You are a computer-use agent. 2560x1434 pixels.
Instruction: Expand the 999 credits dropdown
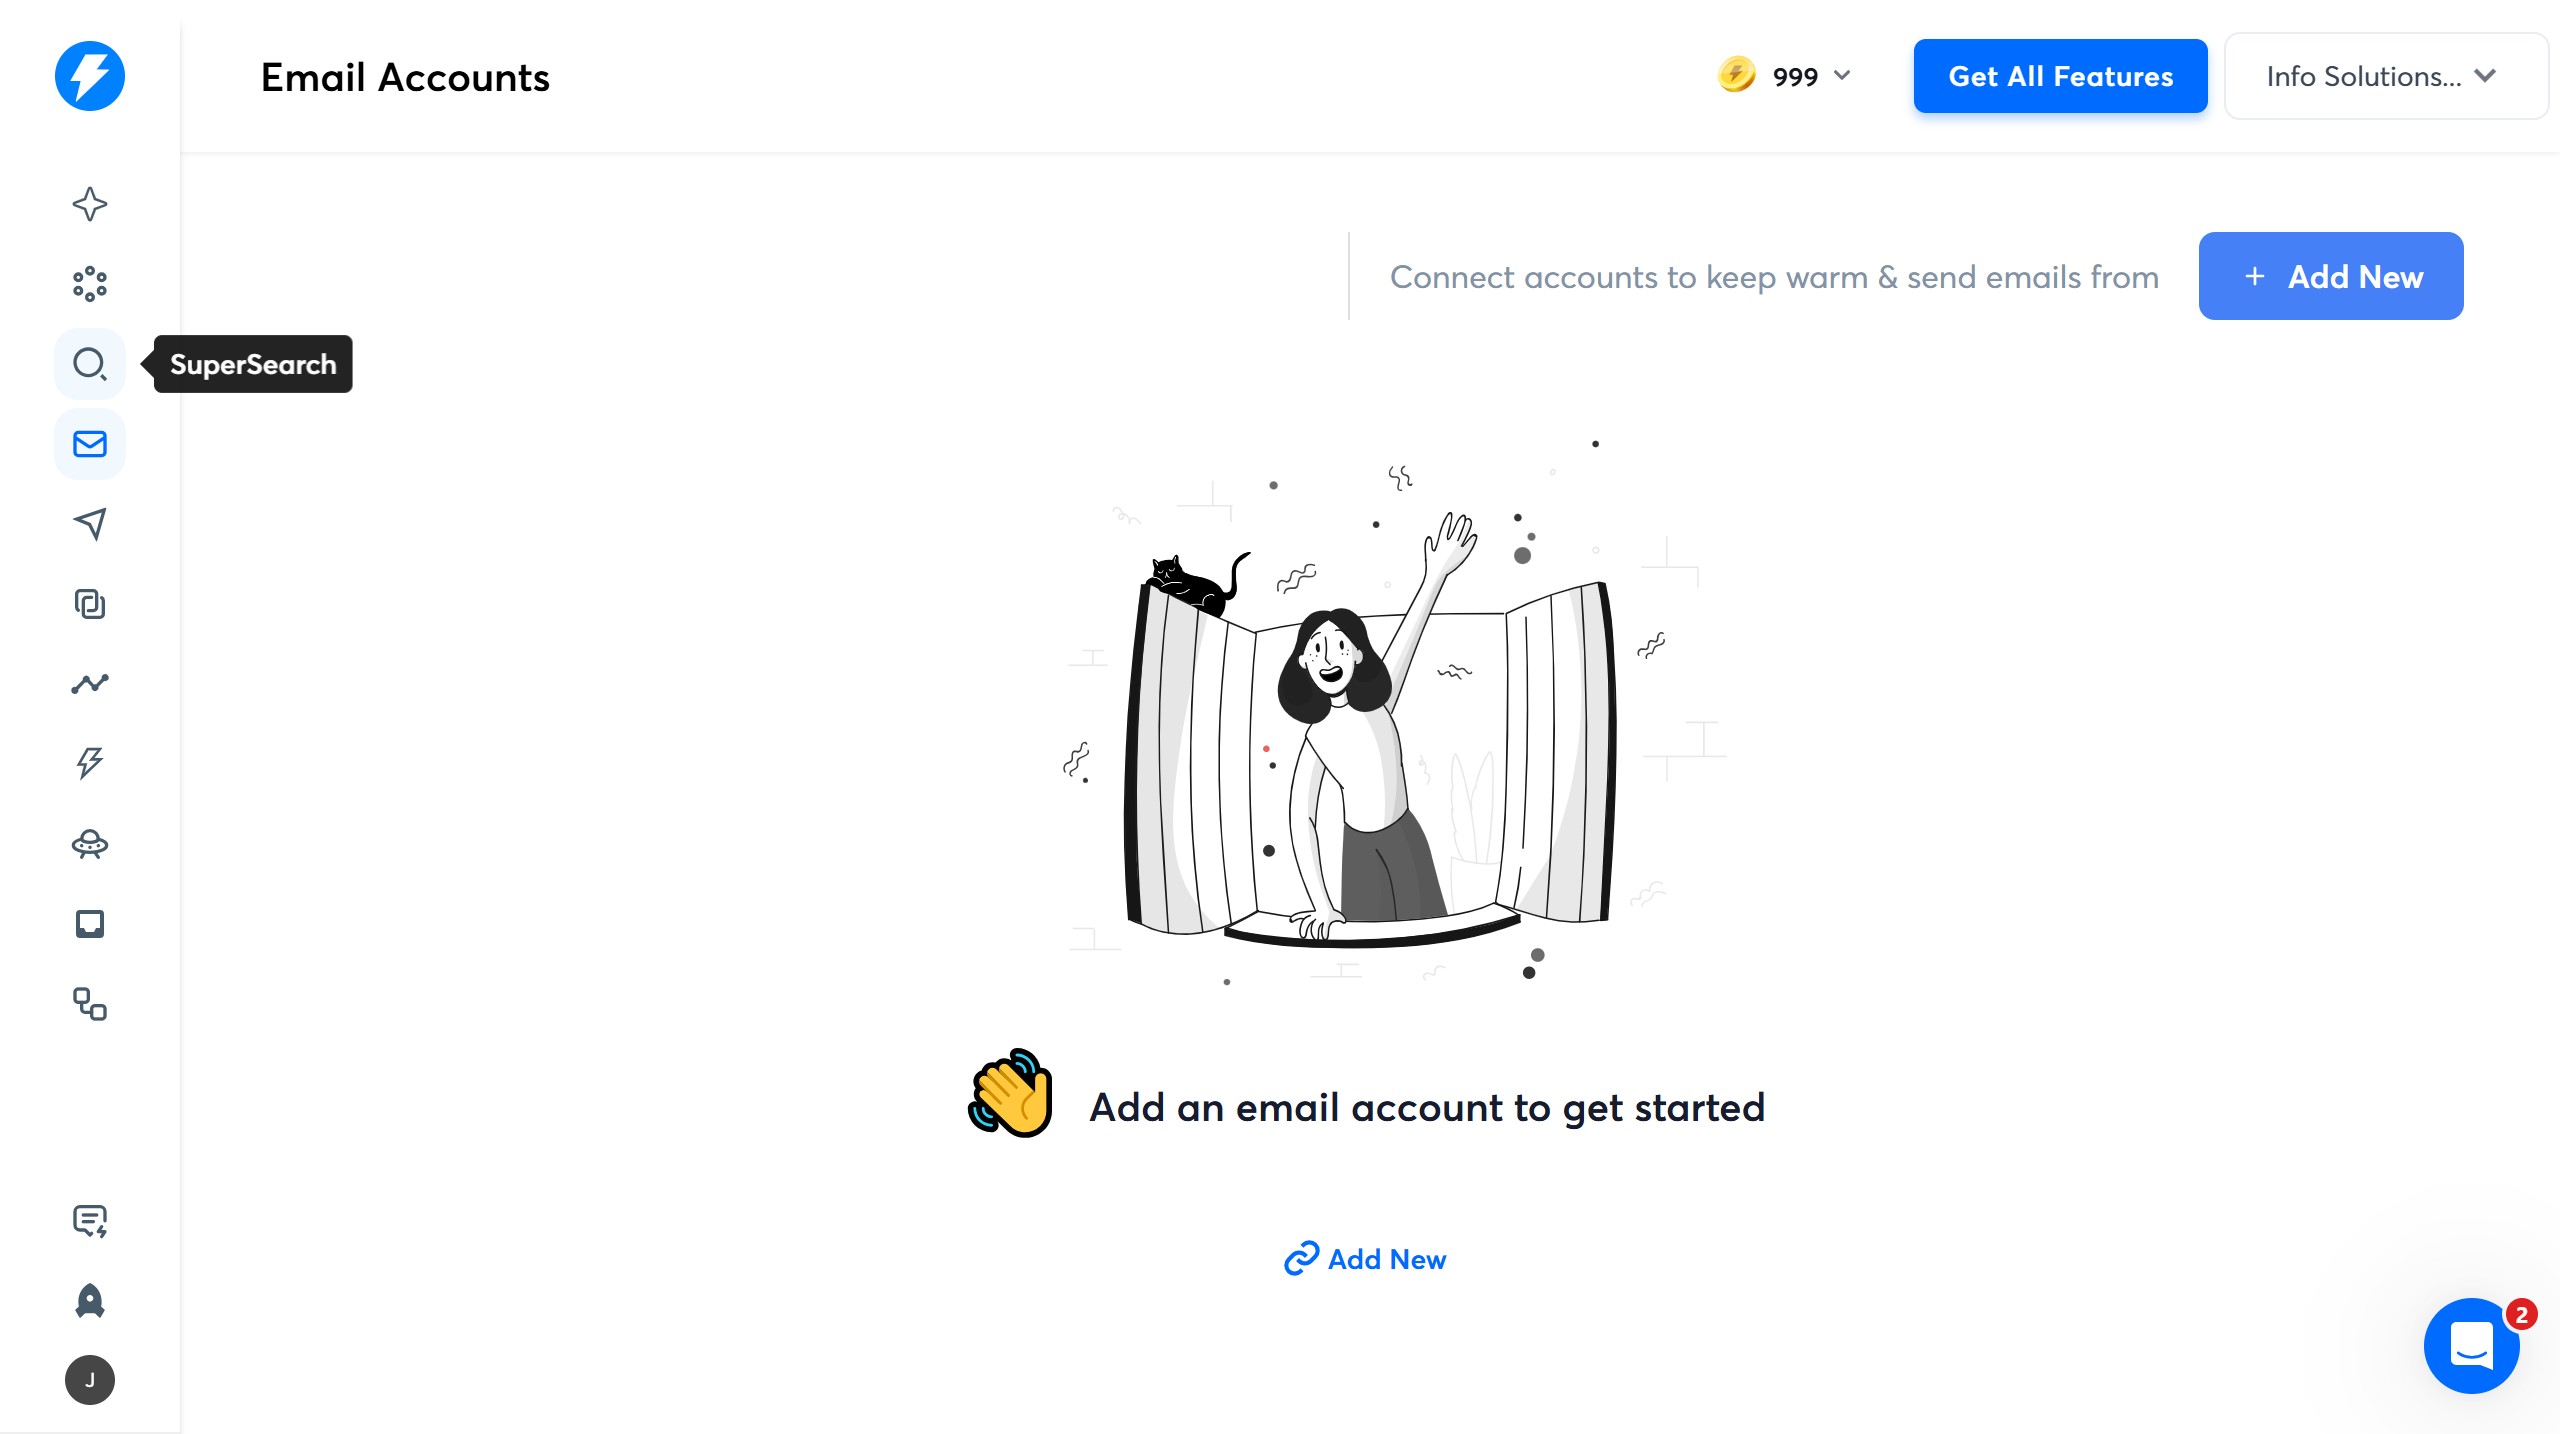1785,76
